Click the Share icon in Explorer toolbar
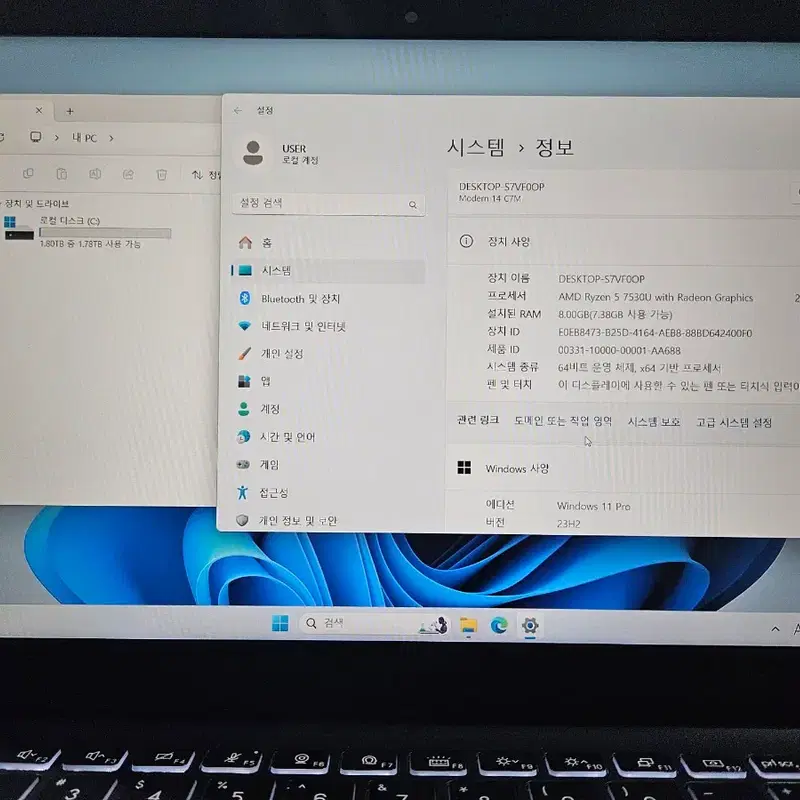The height and width of the screenshot is (800, 800). tap(128, 175)
